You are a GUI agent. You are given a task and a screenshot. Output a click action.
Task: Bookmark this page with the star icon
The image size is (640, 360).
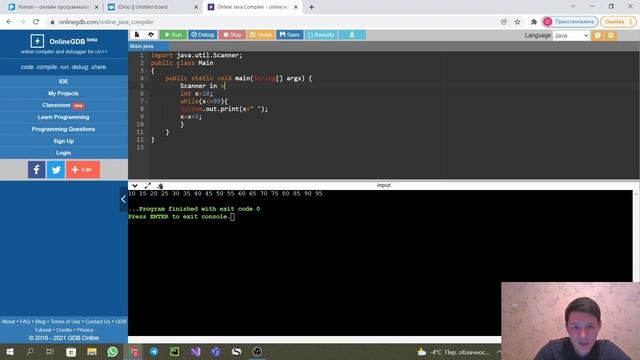[518, 22]
